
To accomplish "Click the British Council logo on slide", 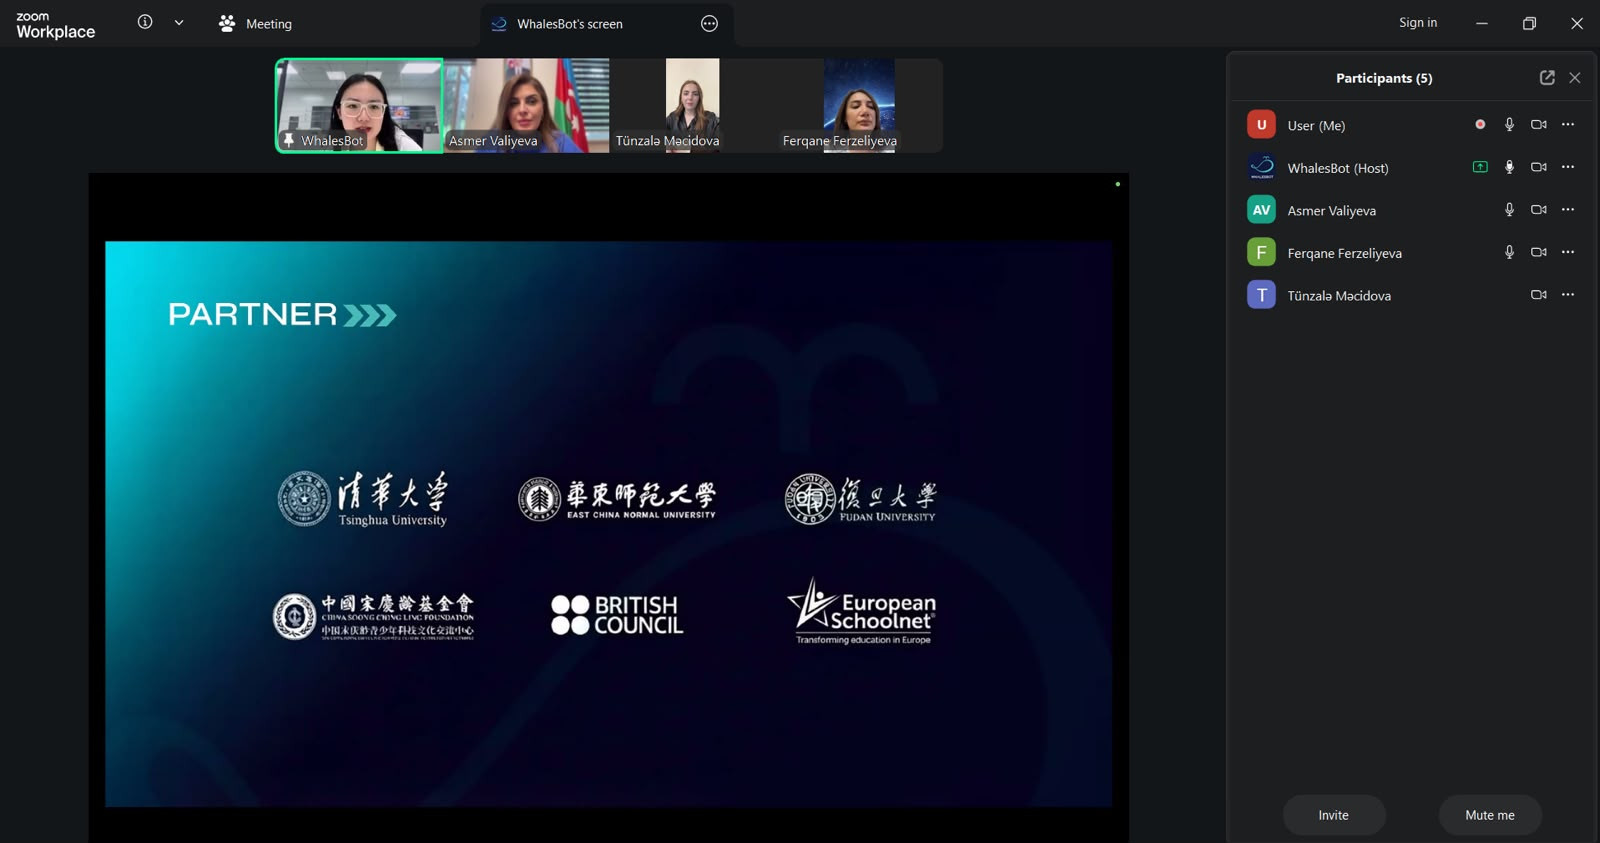I will point(617,615).
